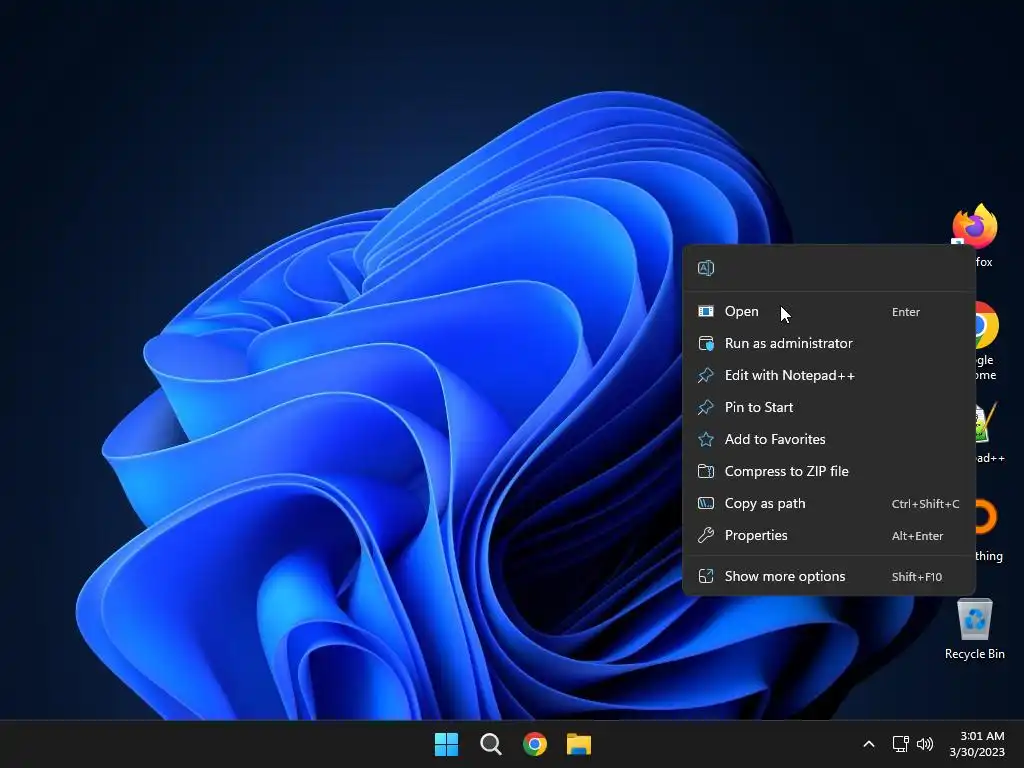This screenshot has height=768, width=1024.
Task: Click the Shift+F10 shortcut text
Action: coord(917,577)
